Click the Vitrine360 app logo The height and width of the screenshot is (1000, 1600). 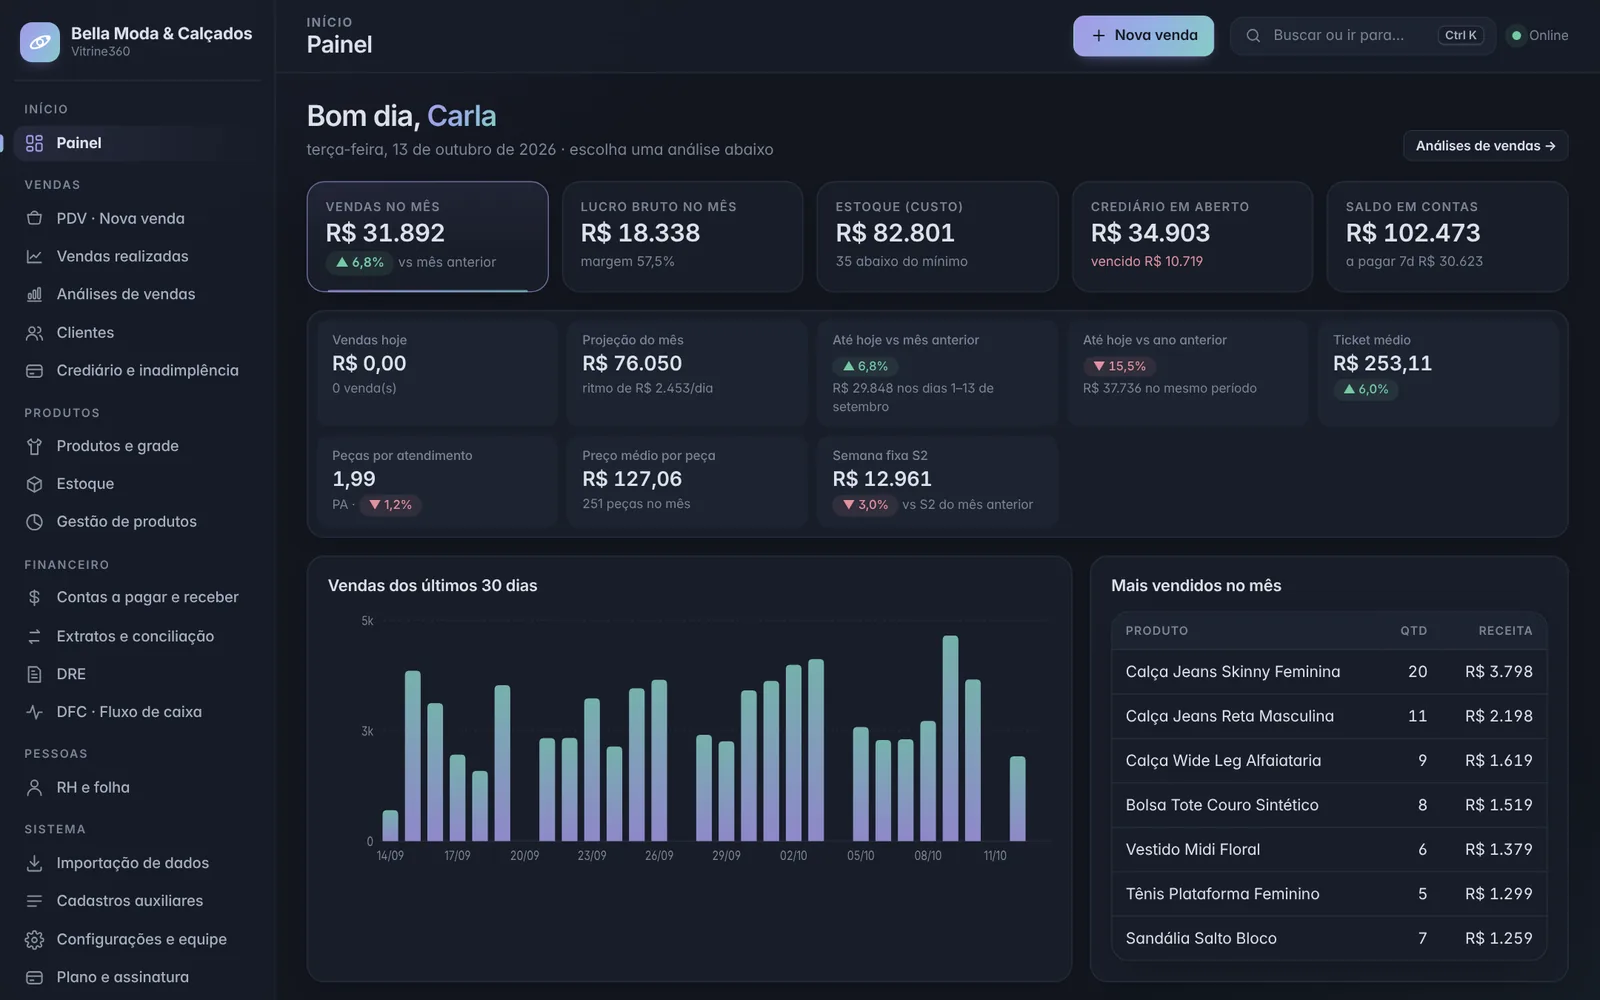pos(40,42)
